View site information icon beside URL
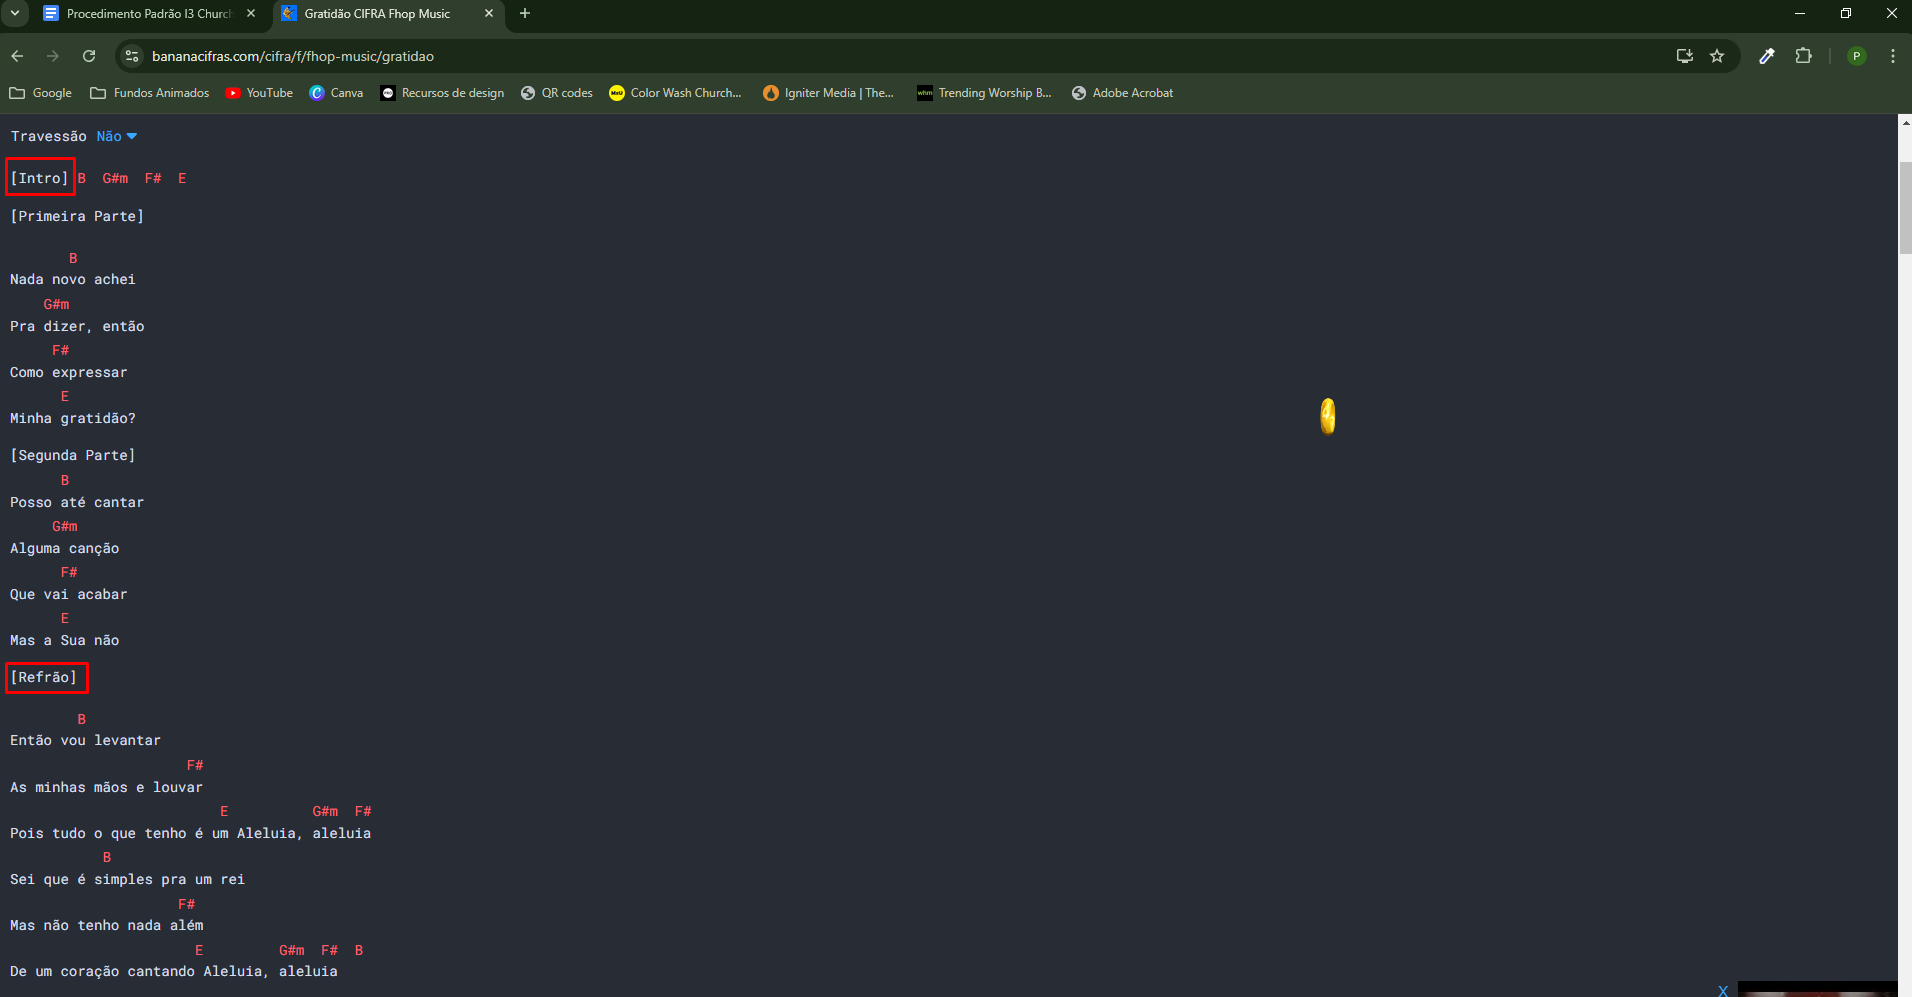The image size is (1912, 997). click(132, 56)
